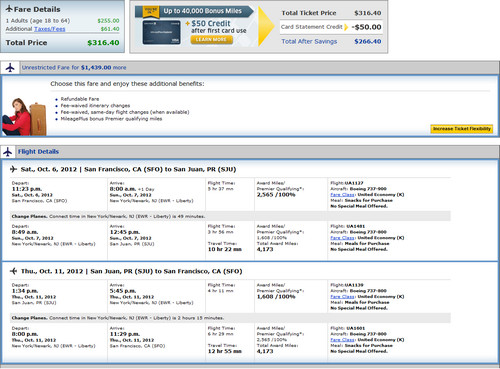
Task: Click the Up to 40,000 Bonus Miles banner
Action: coord(194,11)
